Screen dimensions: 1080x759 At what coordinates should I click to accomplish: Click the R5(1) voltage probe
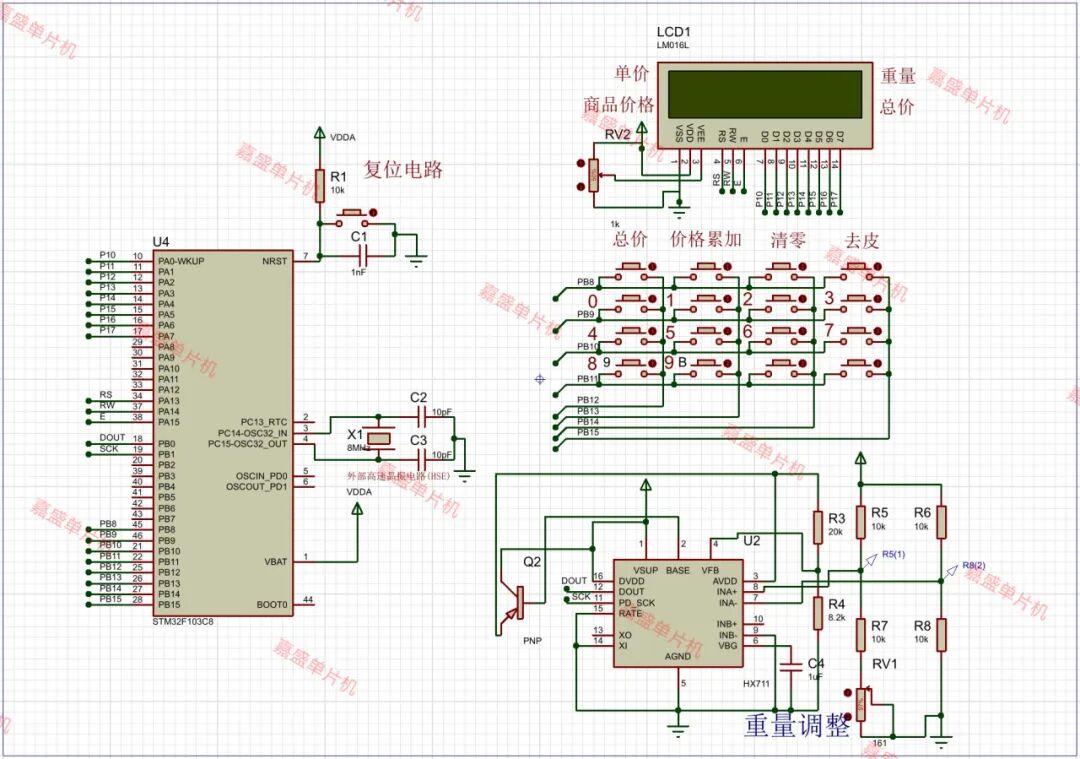871,559
